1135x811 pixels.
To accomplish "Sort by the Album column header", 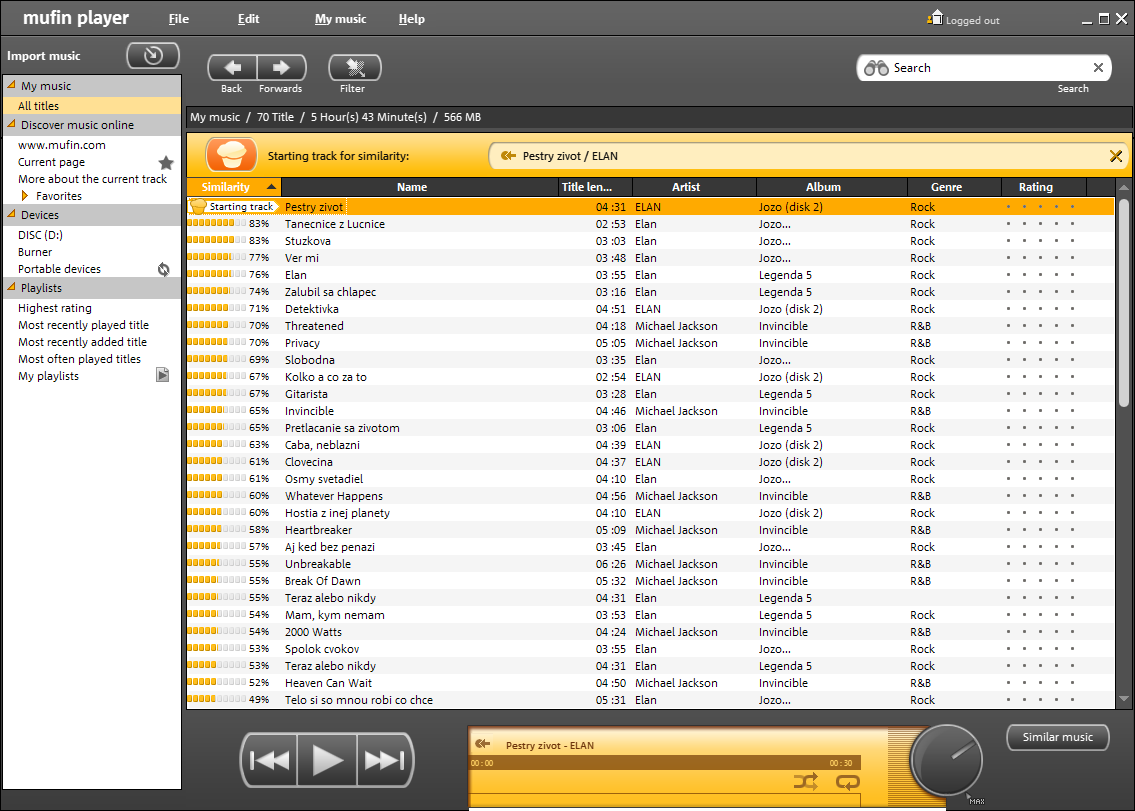I will click(x=832, y=187).
